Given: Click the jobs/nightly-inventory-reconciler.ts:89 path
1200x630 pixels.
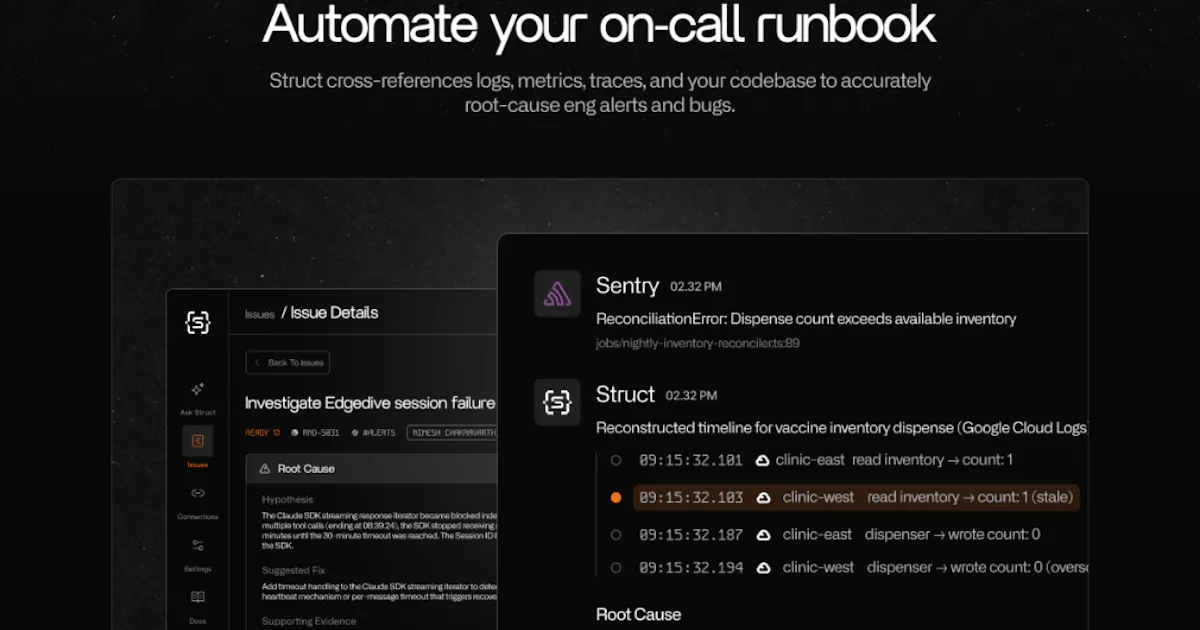Looking at the screenshot, I should [x=698, y=343].
